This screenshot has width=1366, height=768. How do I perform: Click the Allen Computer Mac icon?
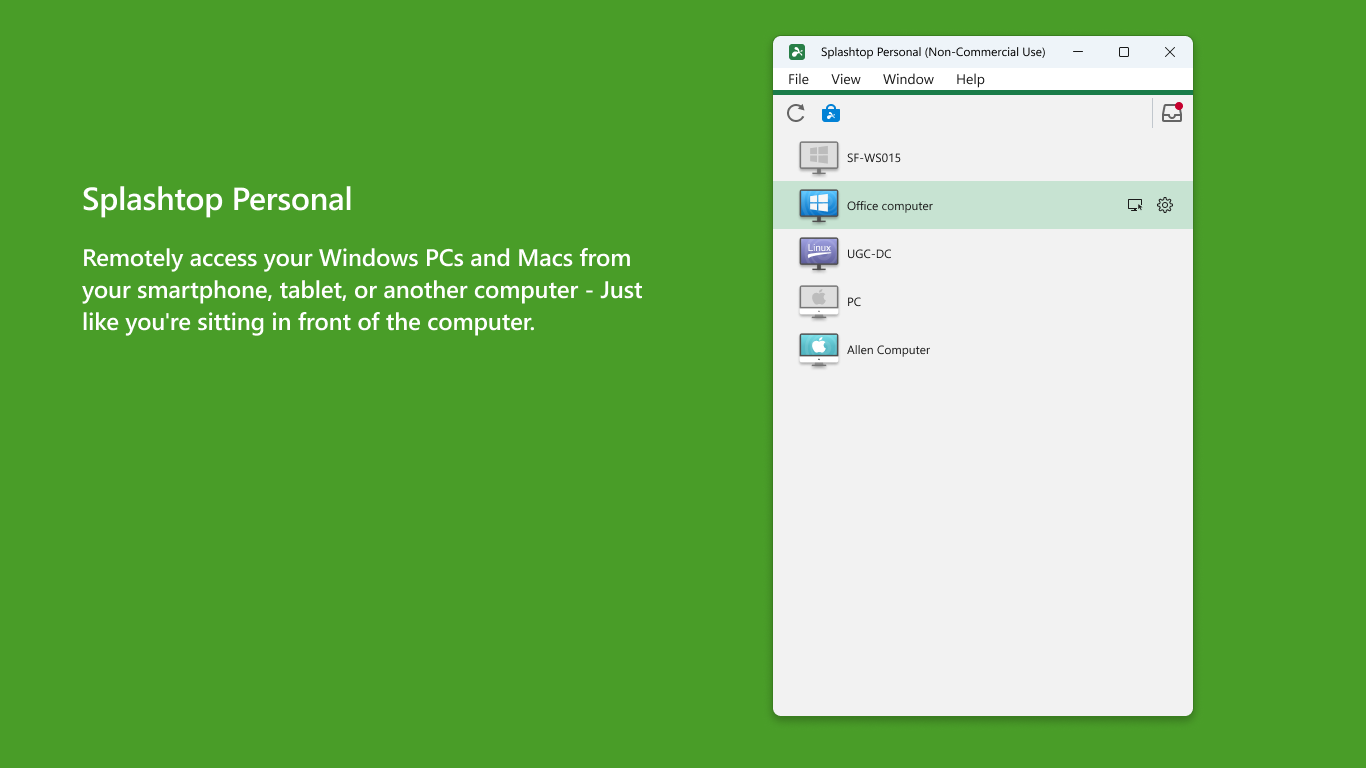pos(817,350)
